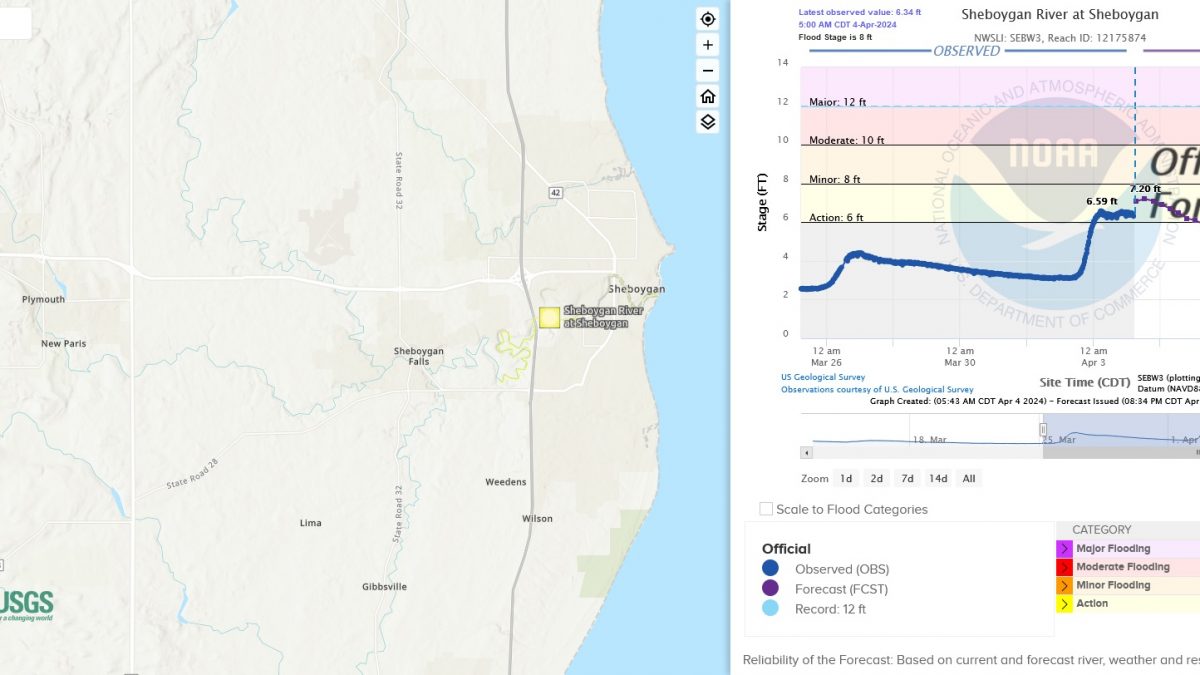Click the range navigator left handle
The width and height of the screenshot is (1200, 675).
coord(1043,429)
